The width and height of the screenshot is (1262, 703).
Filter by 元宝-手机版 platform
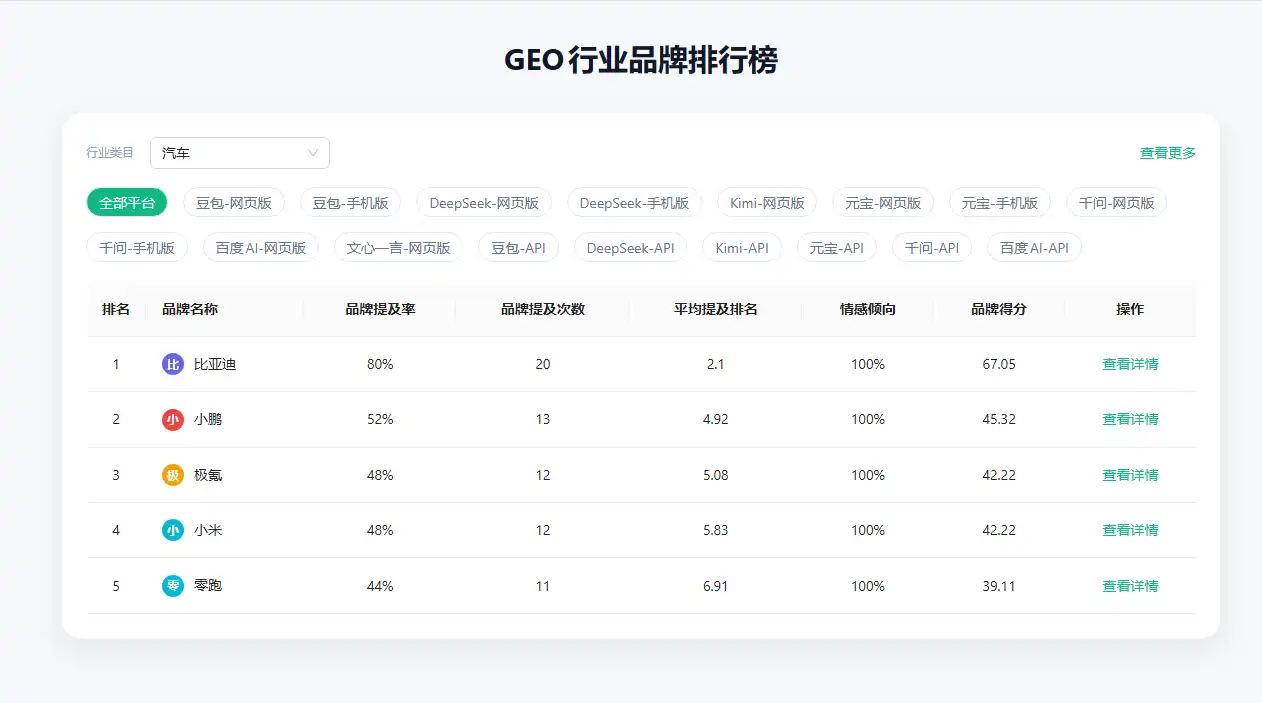pyautogui.click(x=1000, y=203)
